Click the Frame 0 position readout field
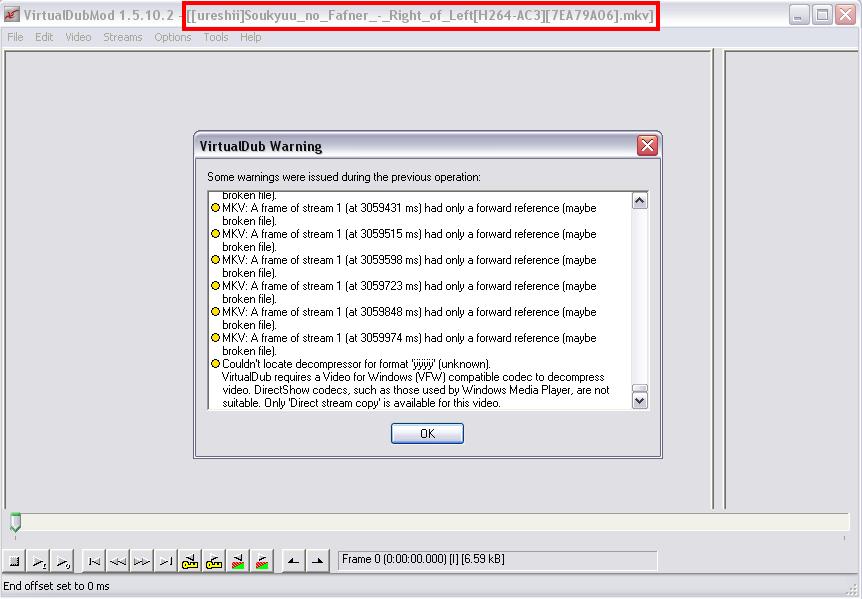The height and width of the screenshot is (599, 862). [x=498, y=560]
